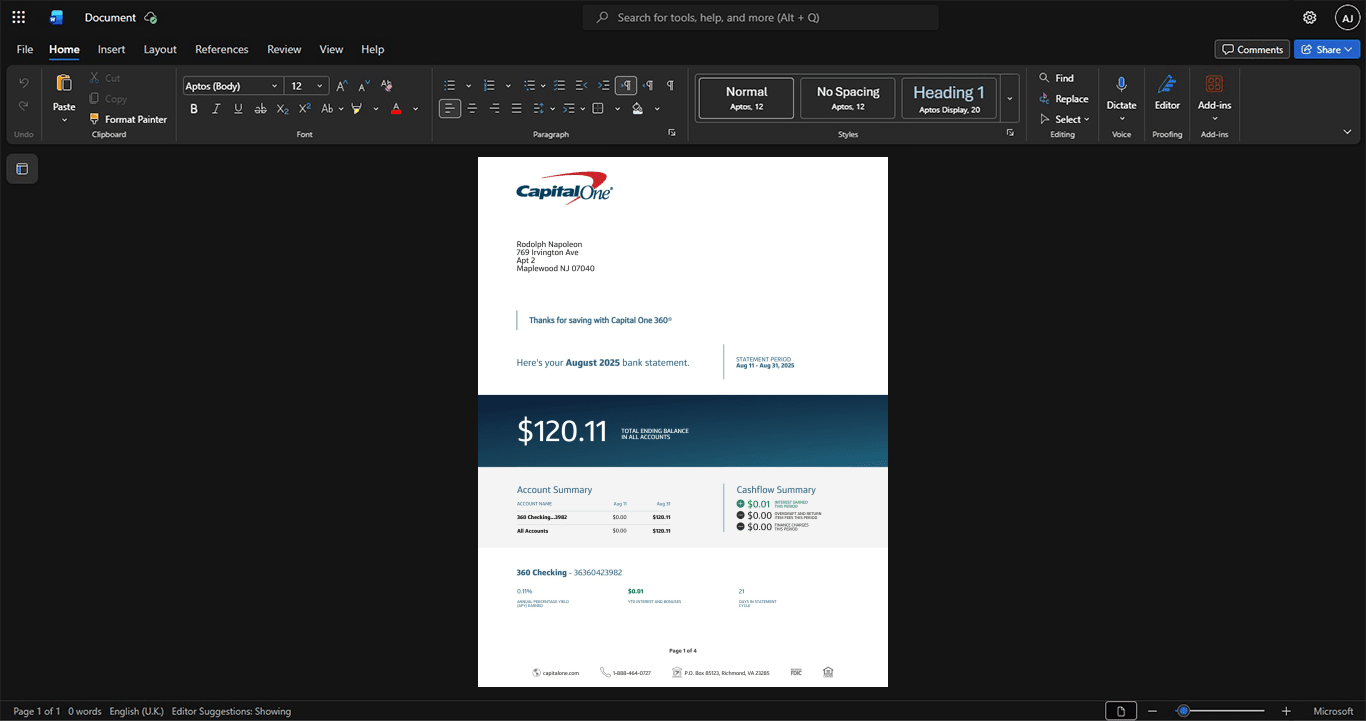Open the app launcher grid

[18, 17]
